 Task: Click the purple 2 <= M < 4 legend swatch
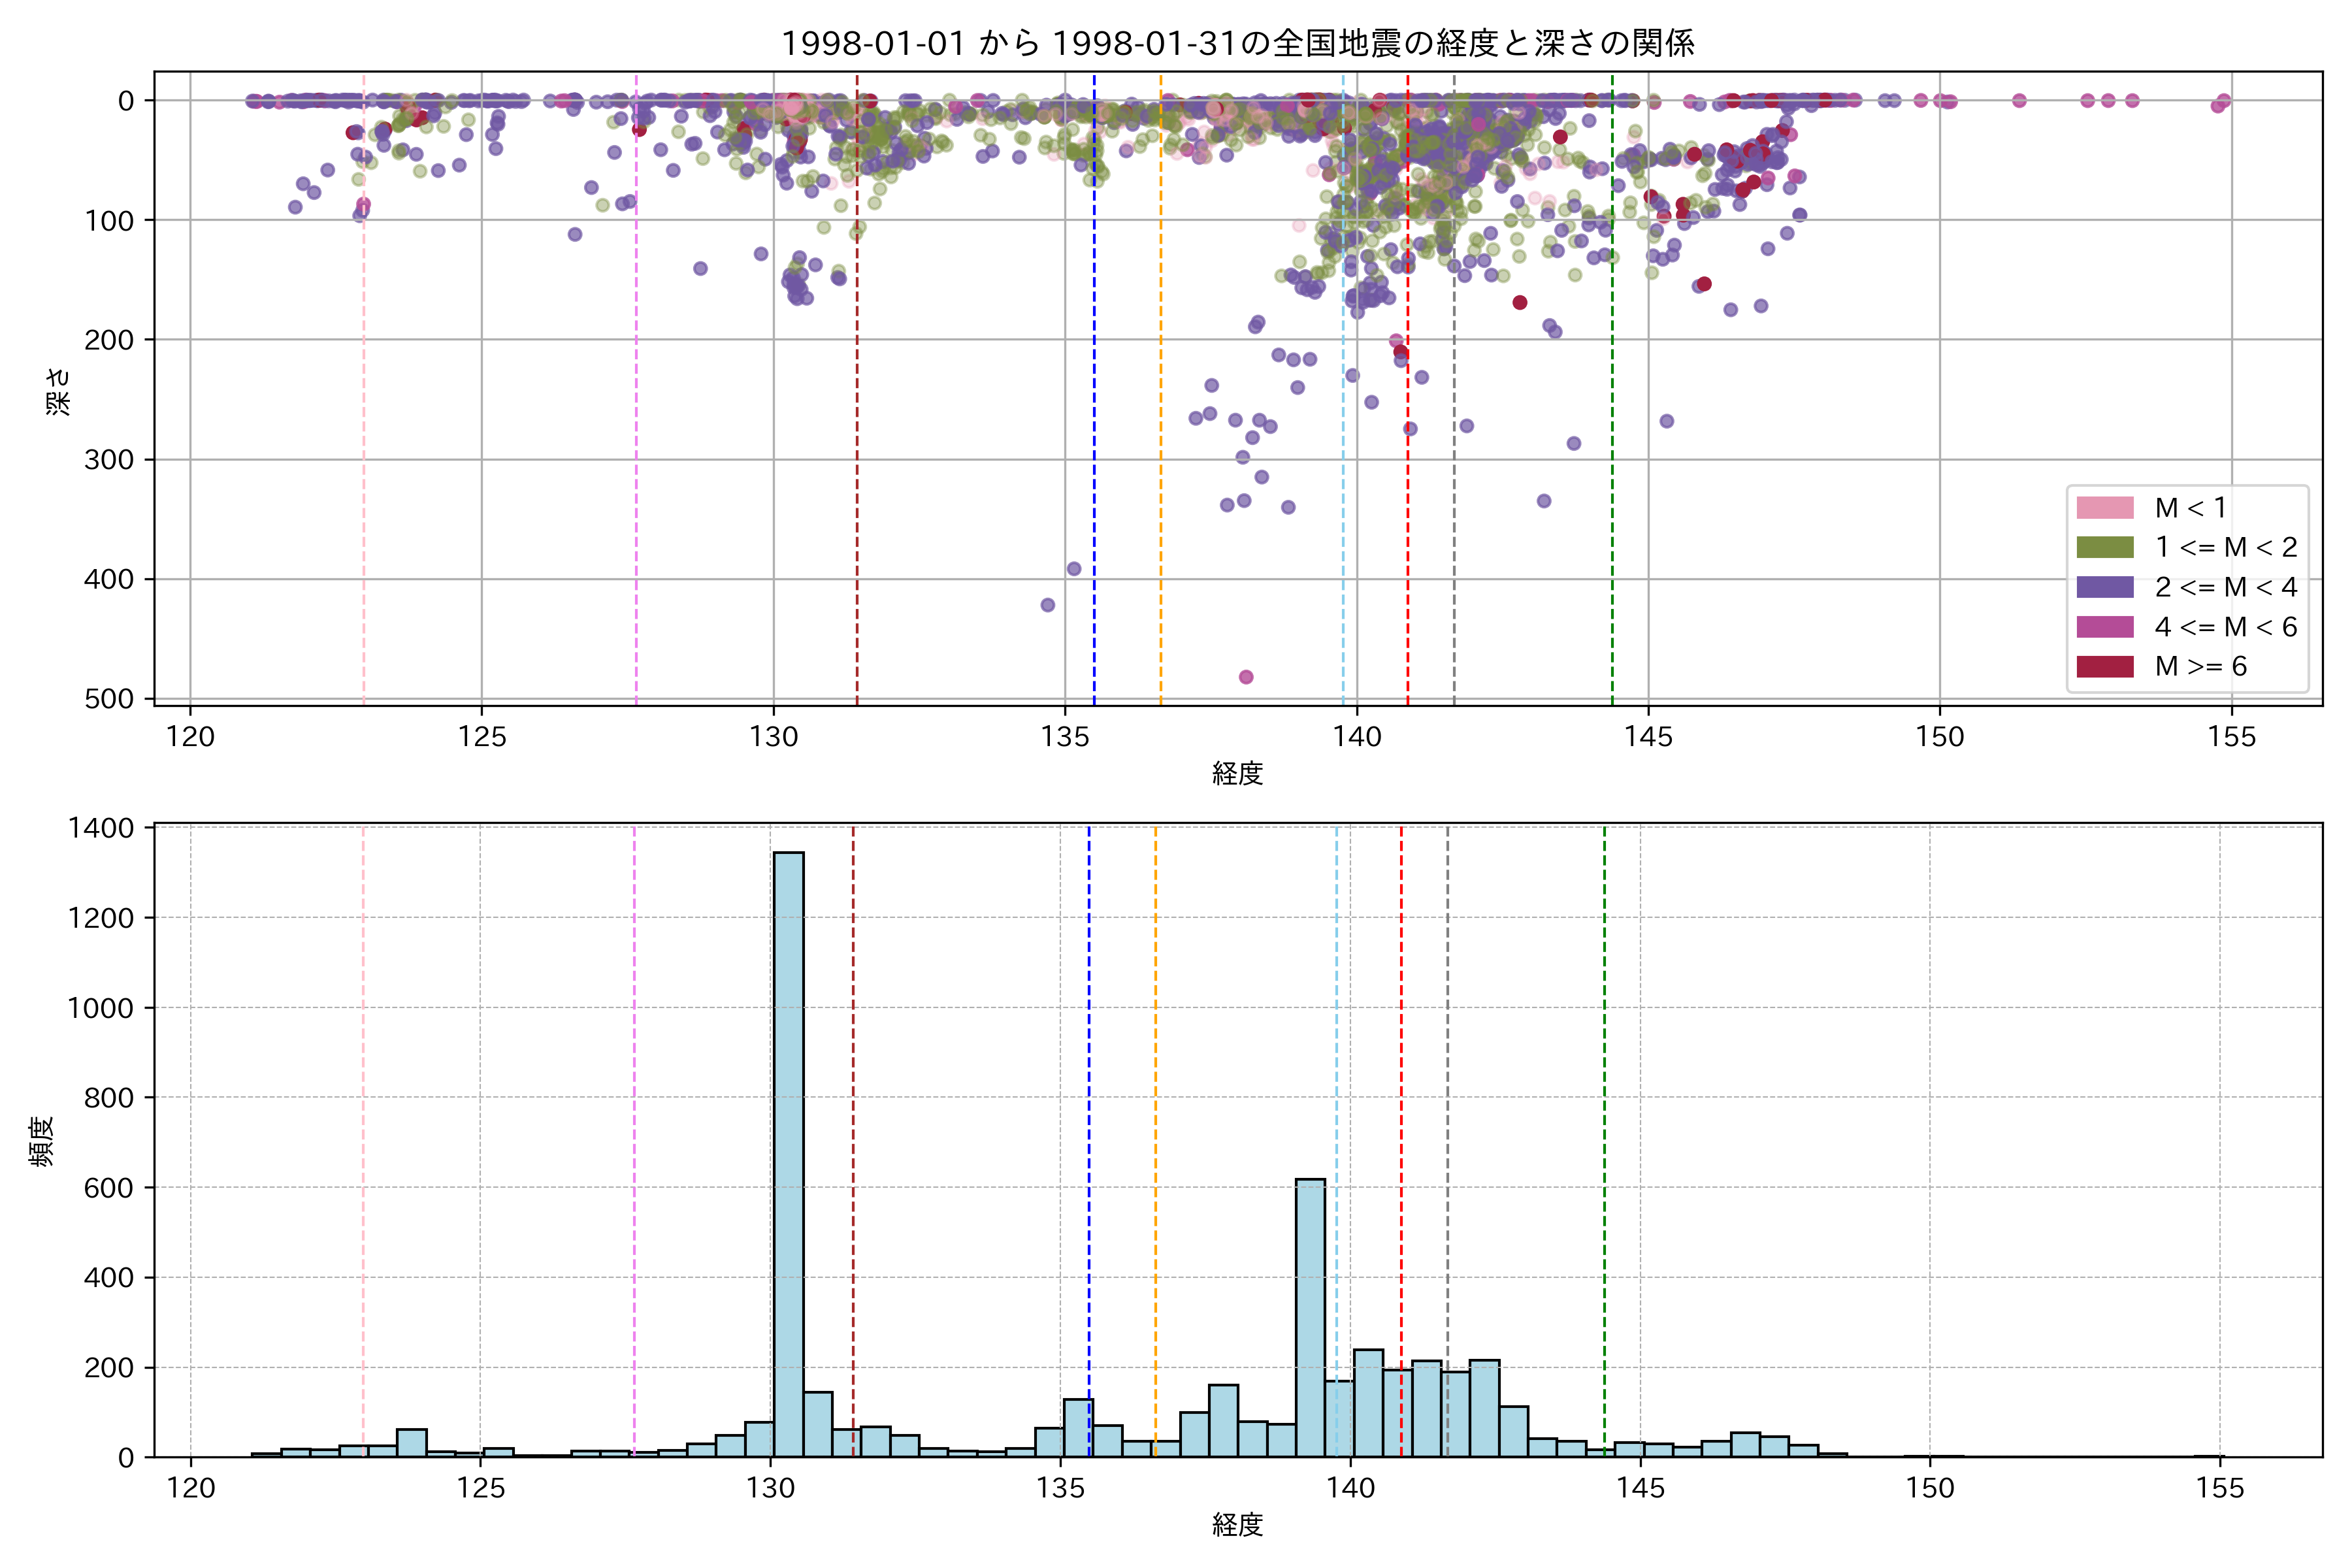point(2104,587)
